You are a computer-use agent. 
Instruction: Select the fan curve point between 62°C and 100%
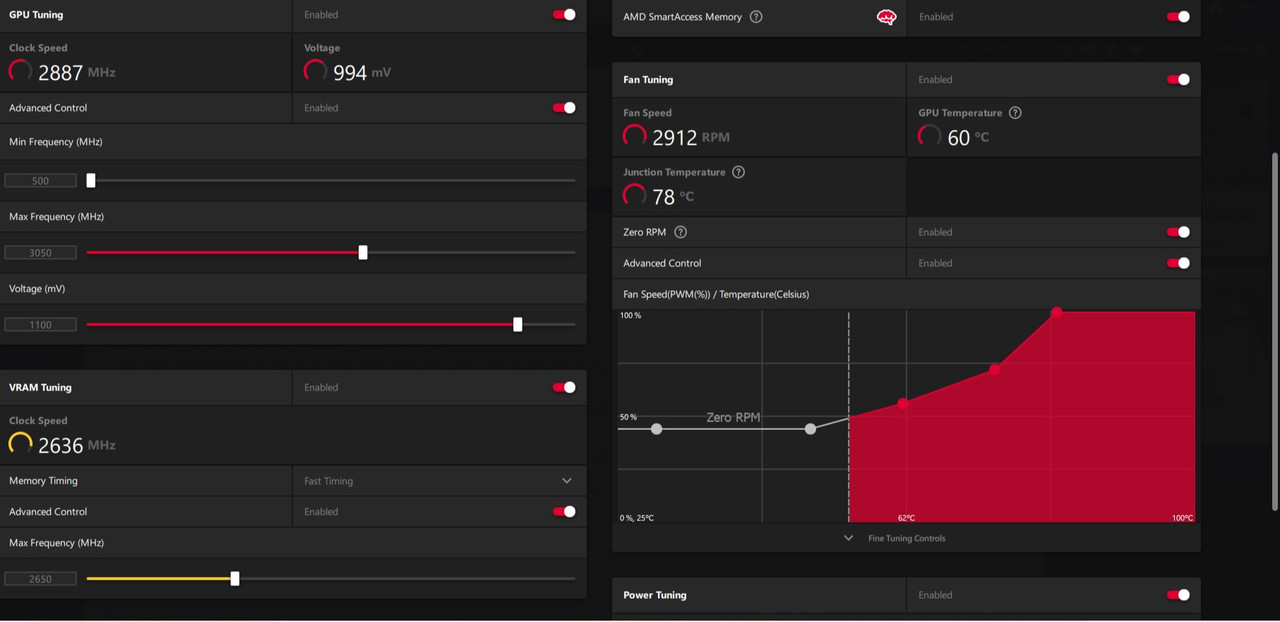(x=995, y=370)
